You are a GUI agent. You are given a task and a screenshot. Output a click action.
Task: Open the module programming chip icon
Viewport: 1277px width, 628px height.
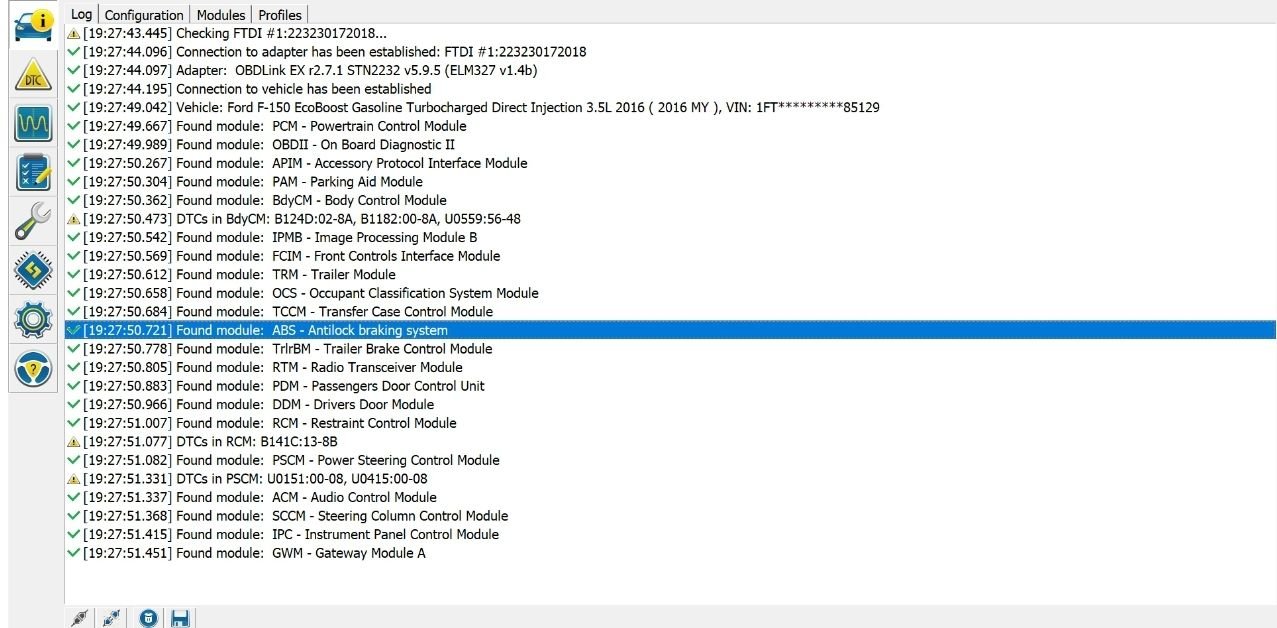(x=33, y=270)
